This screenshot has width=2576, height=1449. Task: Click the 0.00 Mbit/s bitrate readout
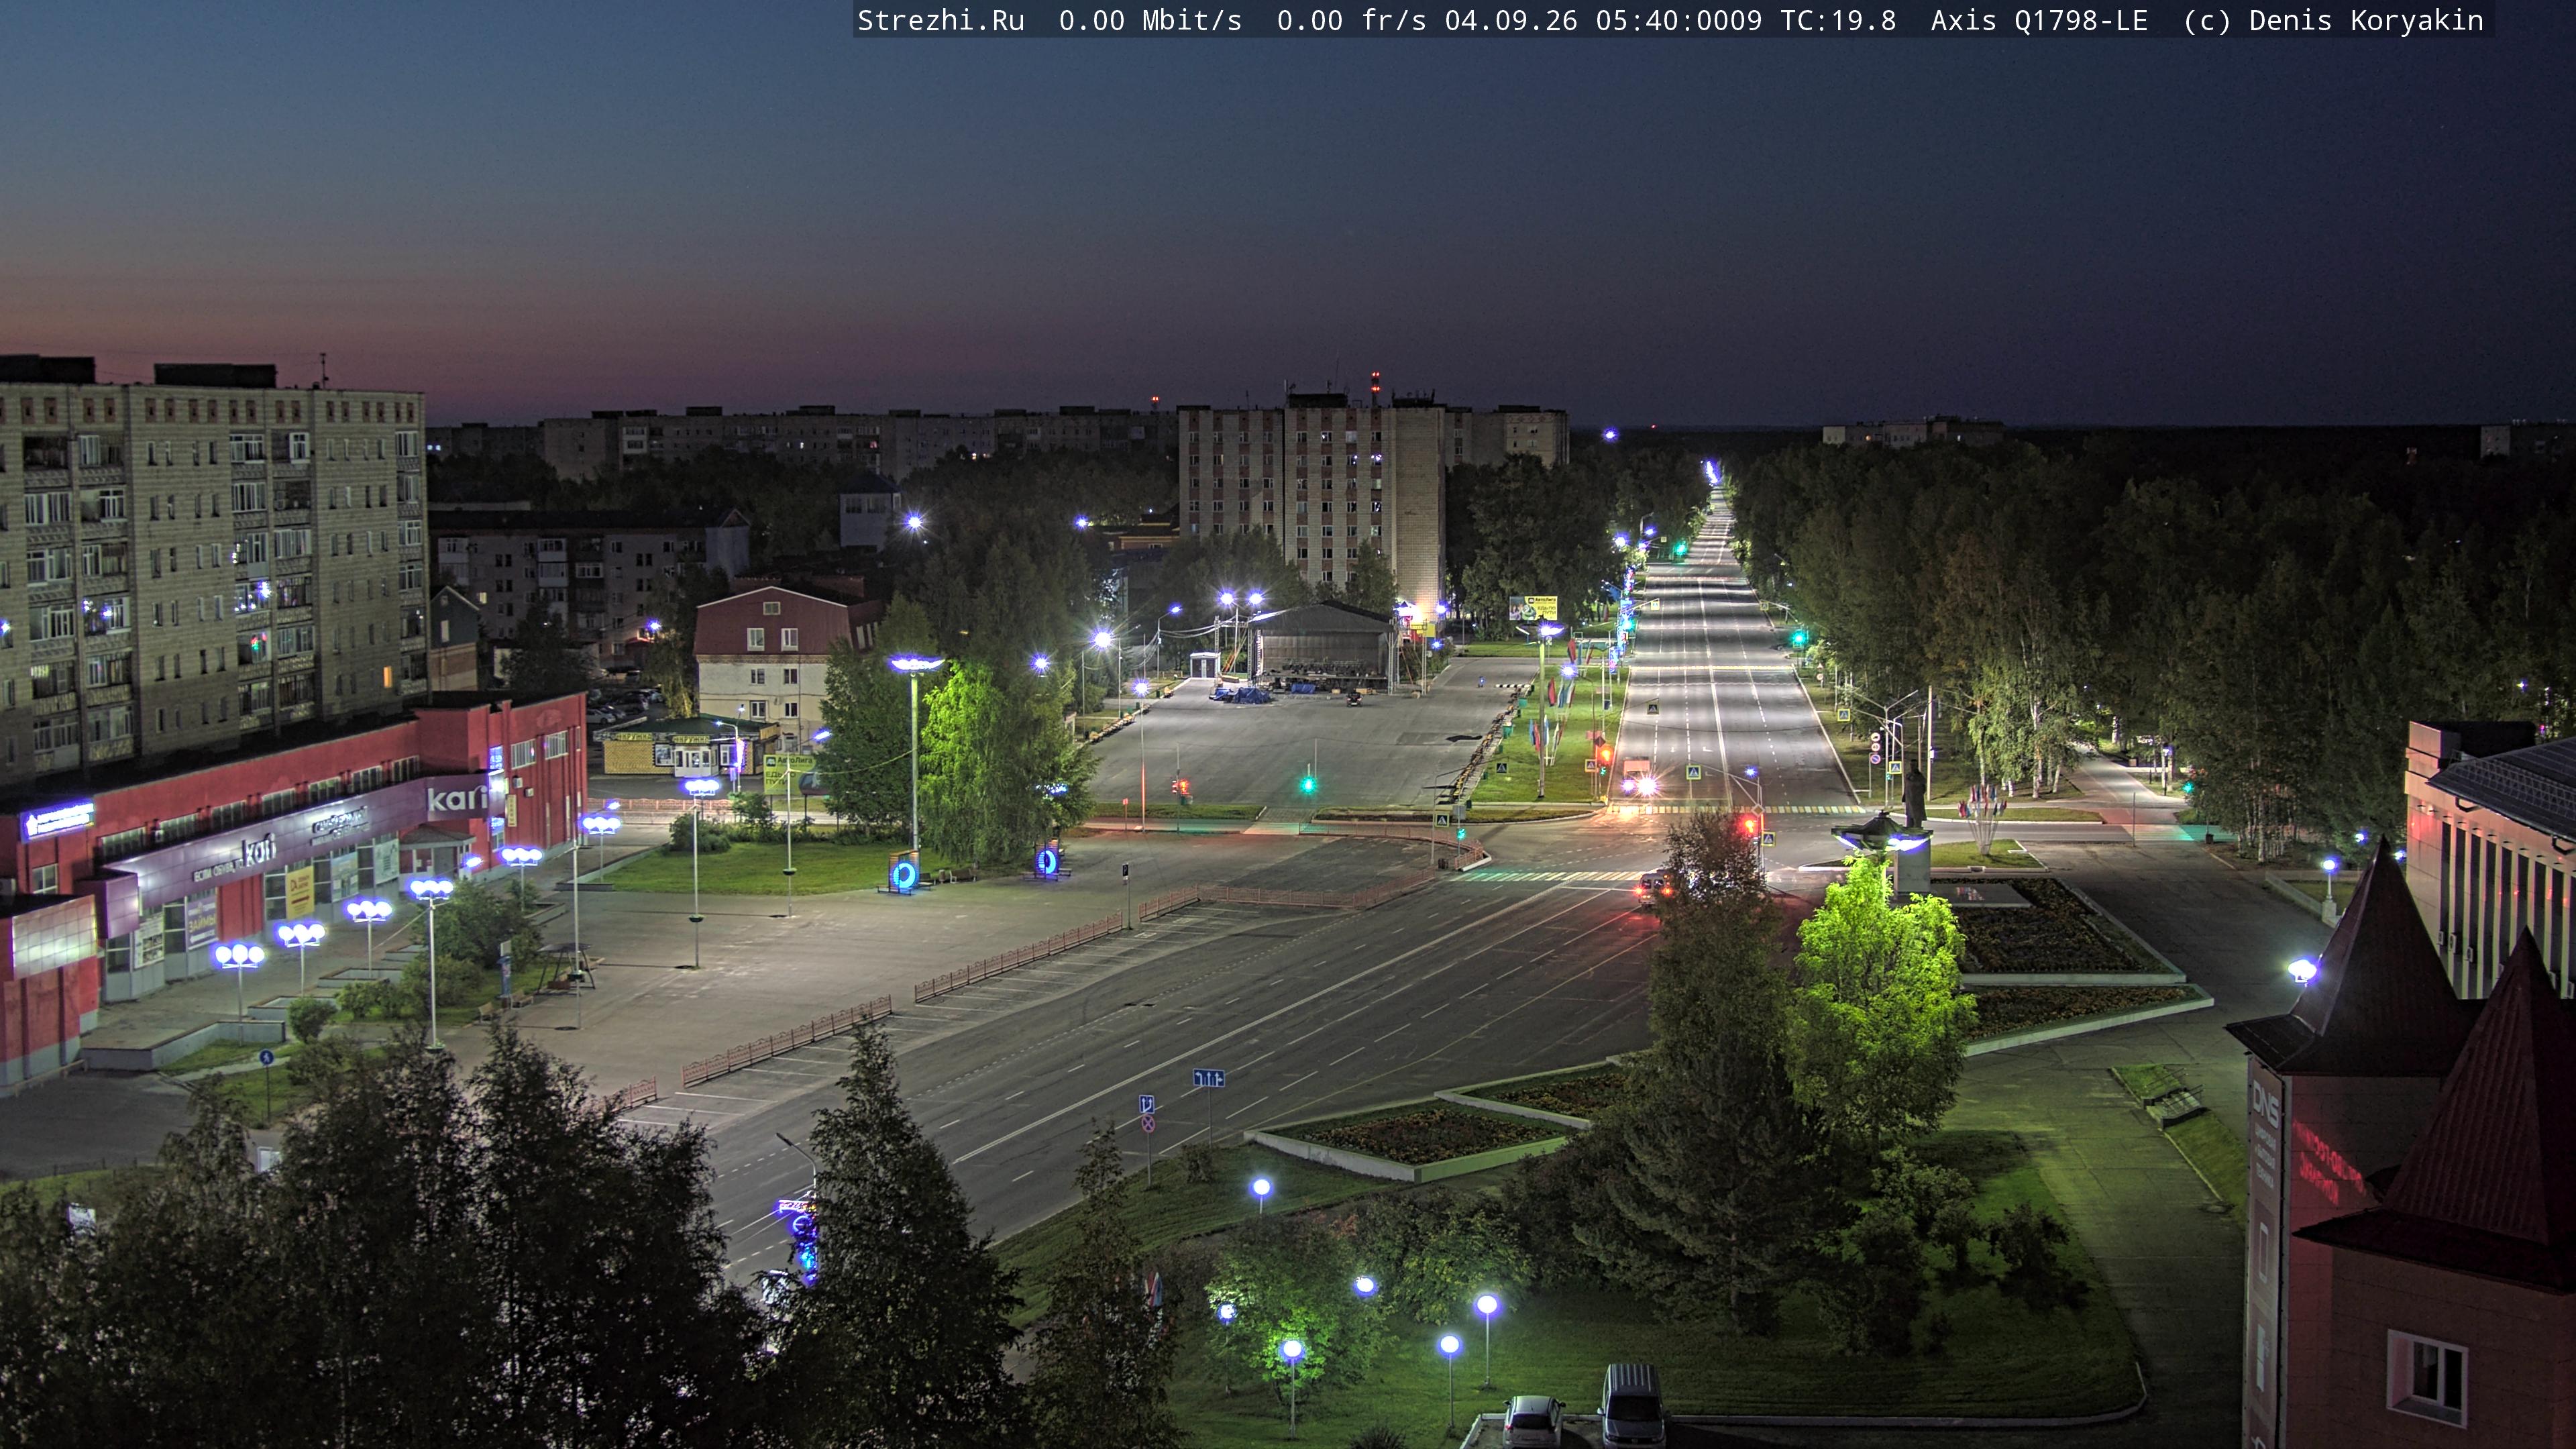pos(1150,21)
